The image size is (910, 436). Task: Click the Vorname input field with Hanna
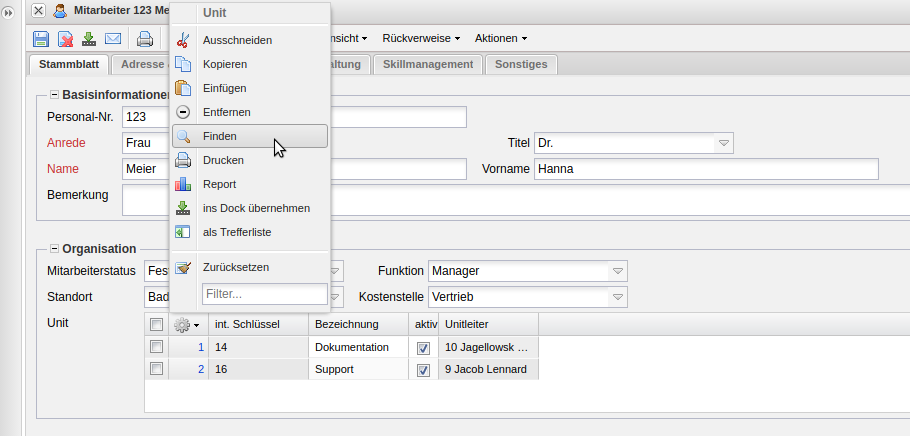[705, 169]
